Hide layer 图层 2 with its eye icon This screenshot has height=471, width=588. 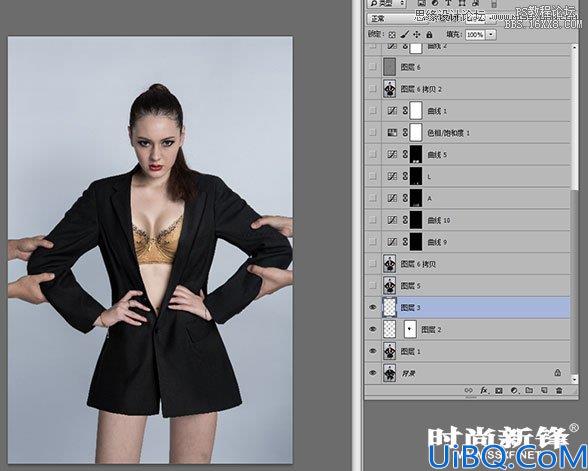[372, 329]
